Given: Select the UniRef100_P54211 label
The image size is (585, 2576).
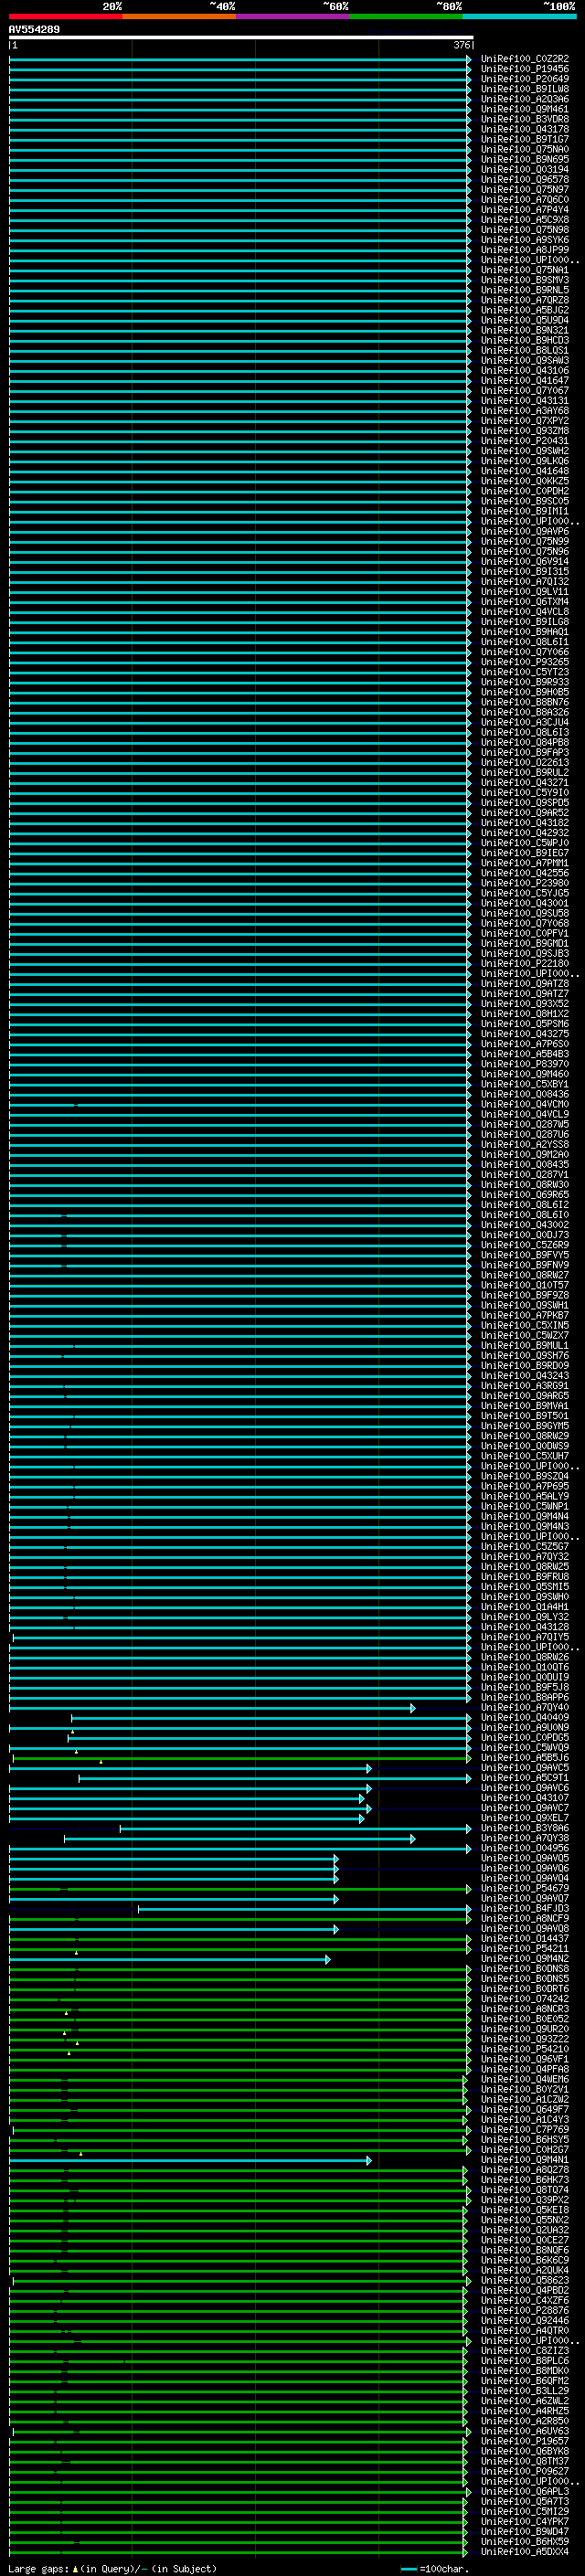Looking at the screenshot, I should [x=525, y=1948].
